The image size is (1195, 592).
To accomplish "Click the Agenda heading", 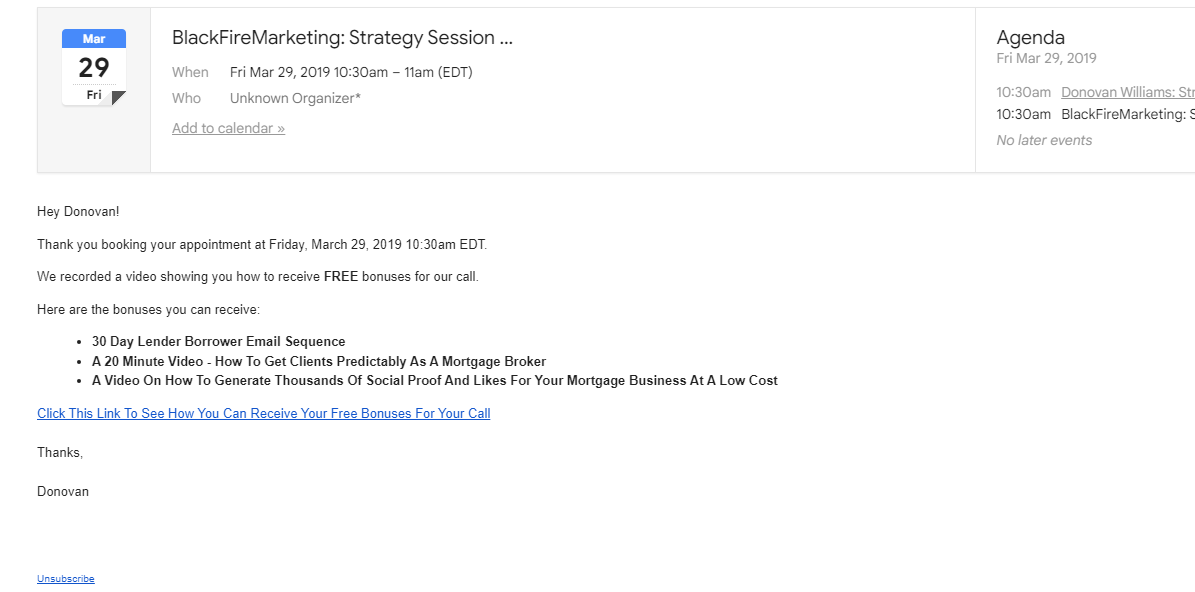I will point(1030,38).
